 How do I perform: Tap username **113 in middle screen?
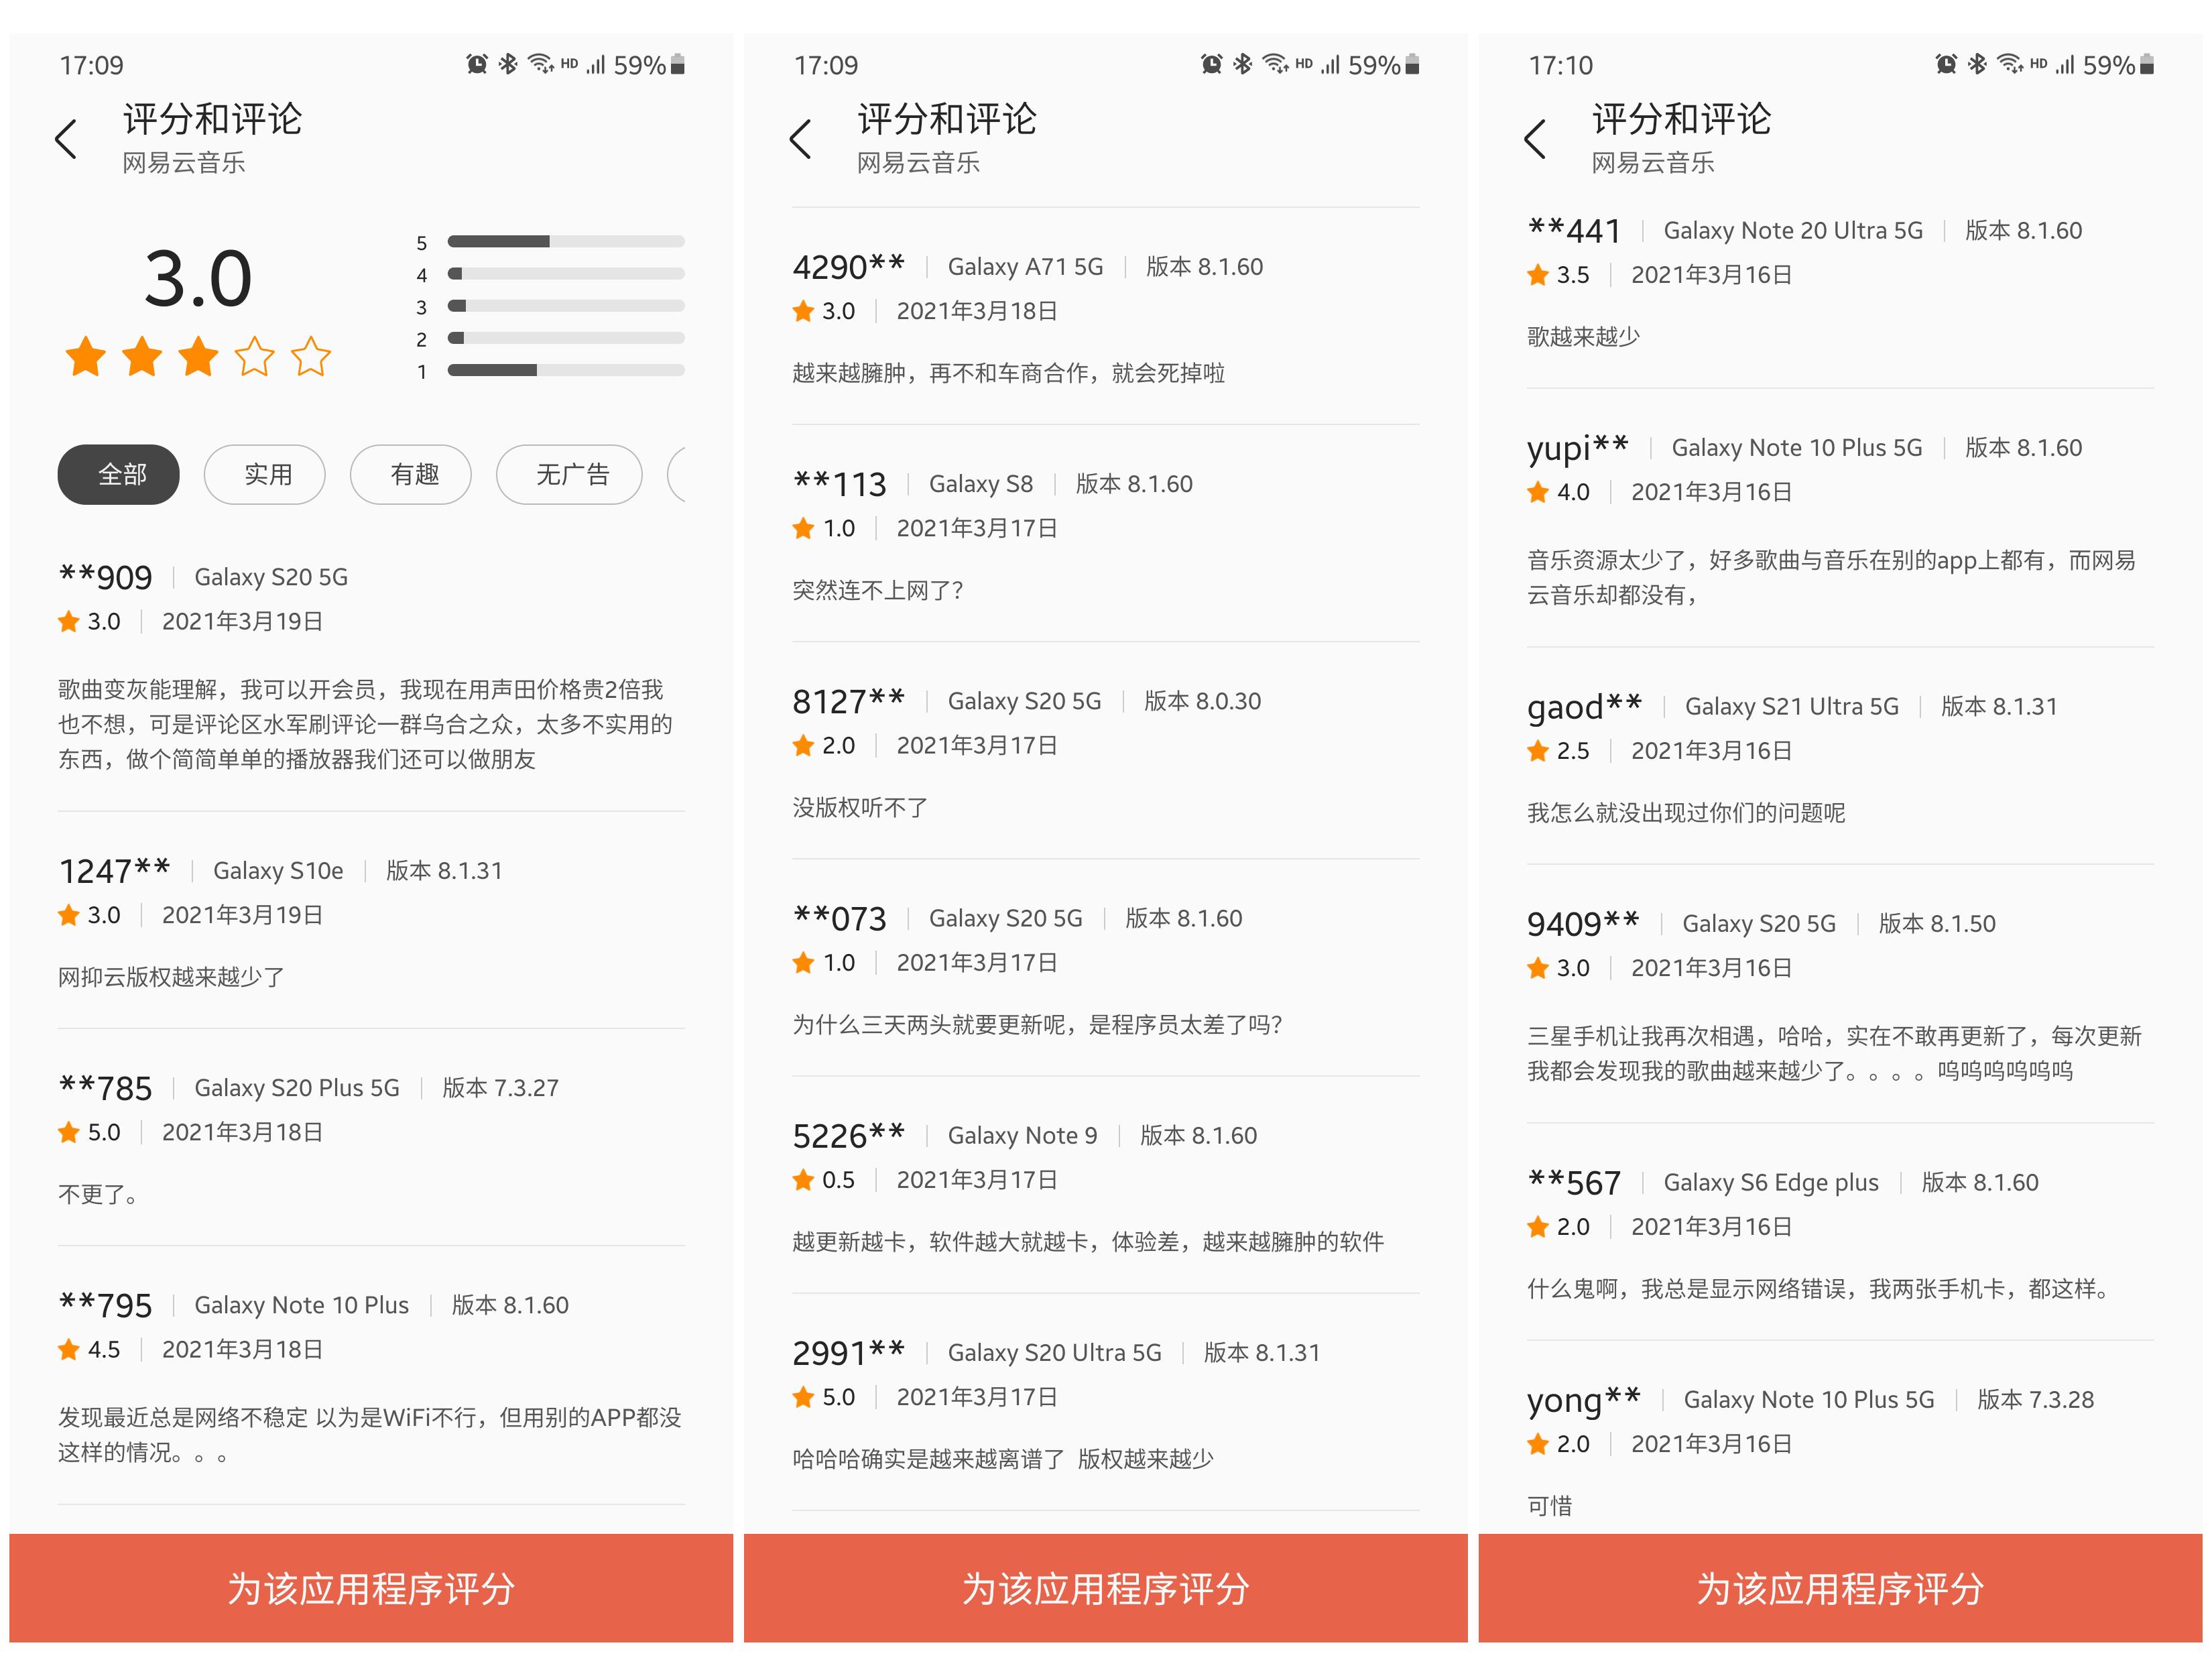(x=839, y=484)
